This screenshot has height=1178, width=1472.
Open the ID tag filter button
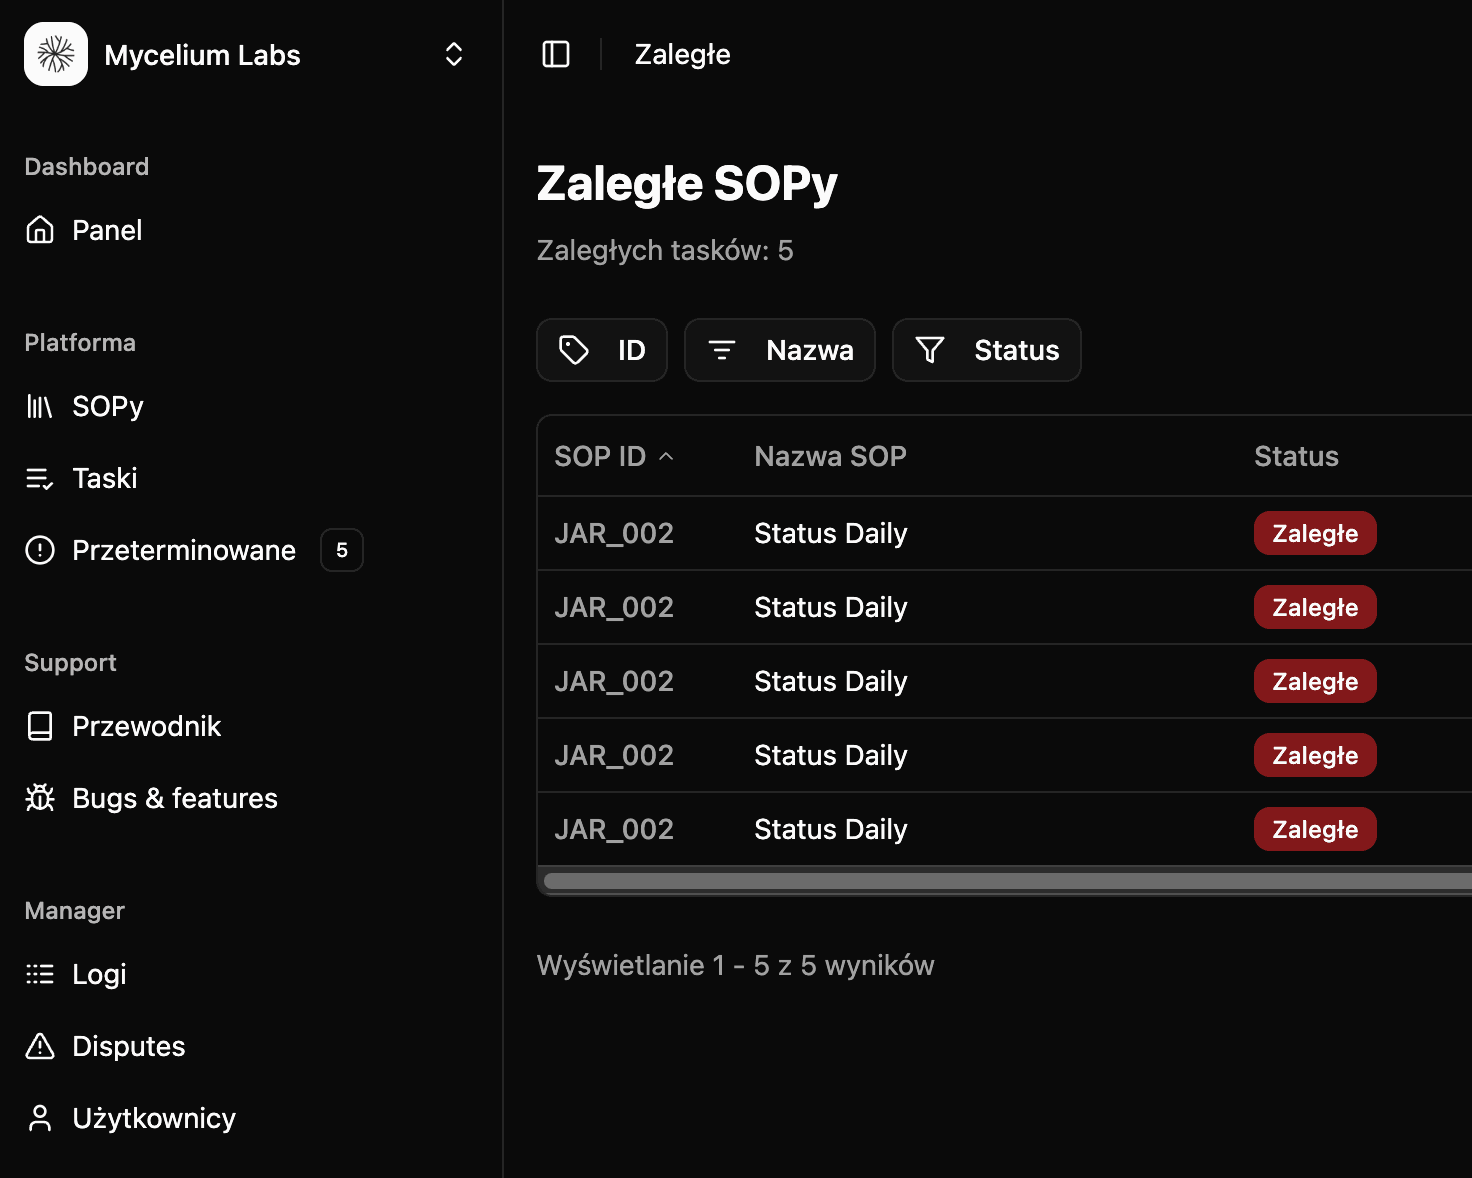(x=602, y=350)
